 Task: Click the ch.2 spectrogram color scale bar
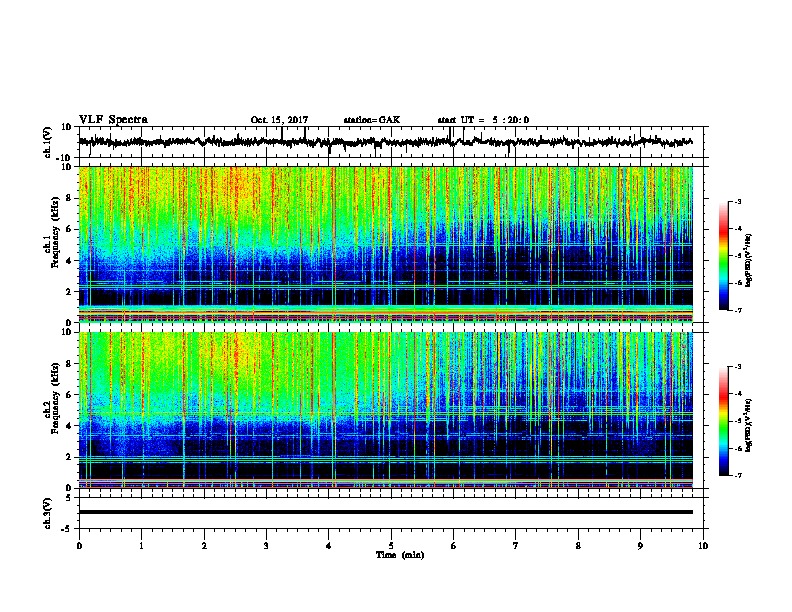click(x=724, y=421)
